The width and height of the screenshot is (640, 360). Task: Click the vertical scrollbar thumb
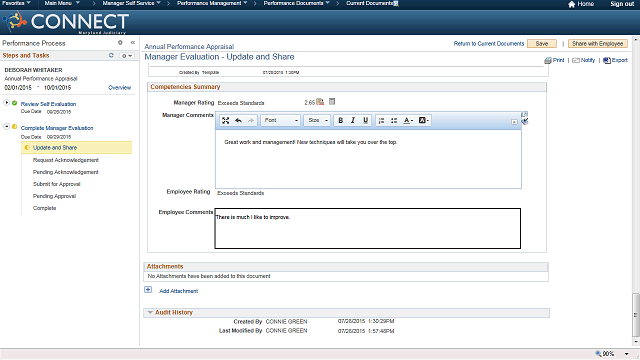click(636, 314)
